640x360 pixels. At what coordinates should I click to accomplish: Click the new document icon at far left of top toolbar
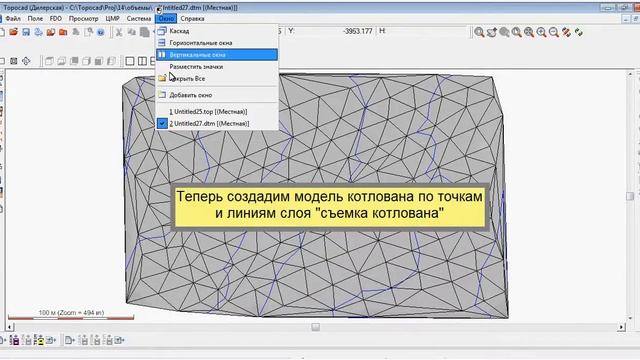point(2,32)
